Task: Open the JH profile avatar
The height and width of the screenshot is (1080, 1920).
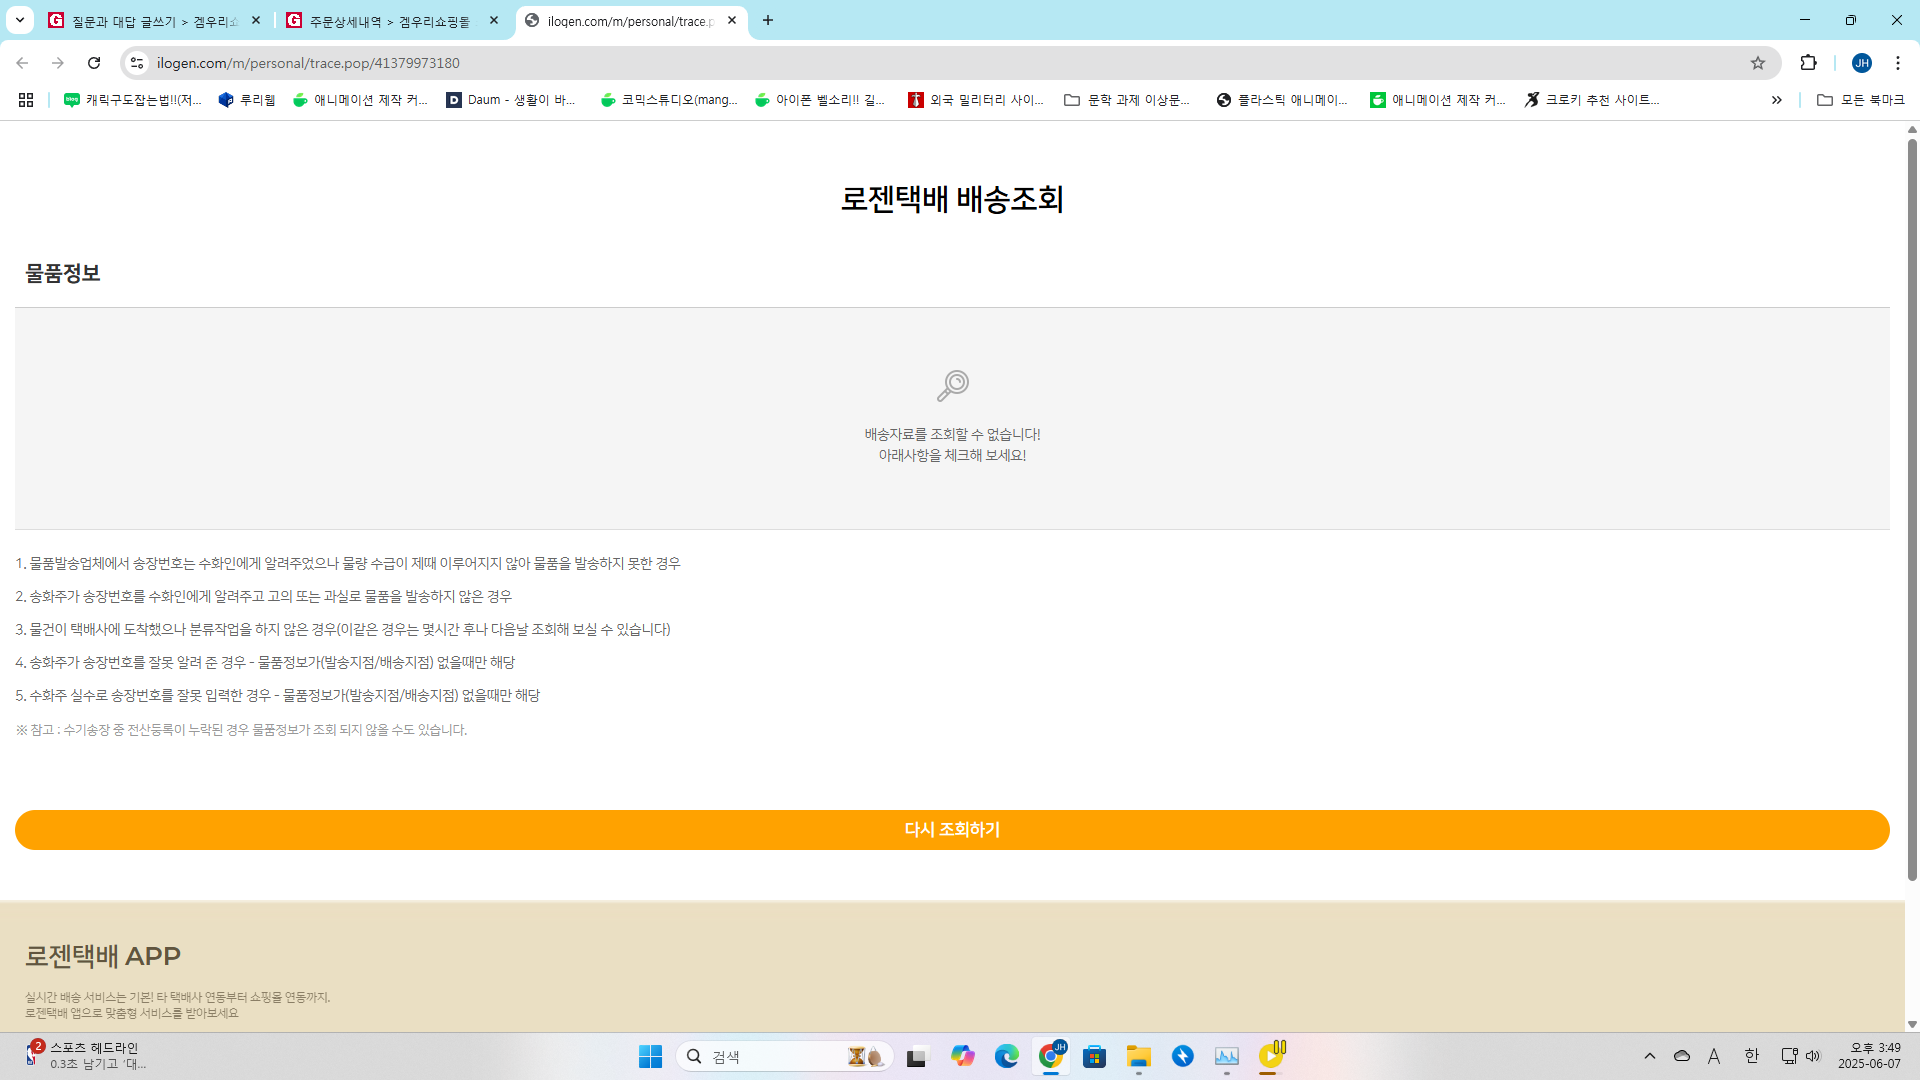Action: pyautogui.click(x=1862, y=63)
